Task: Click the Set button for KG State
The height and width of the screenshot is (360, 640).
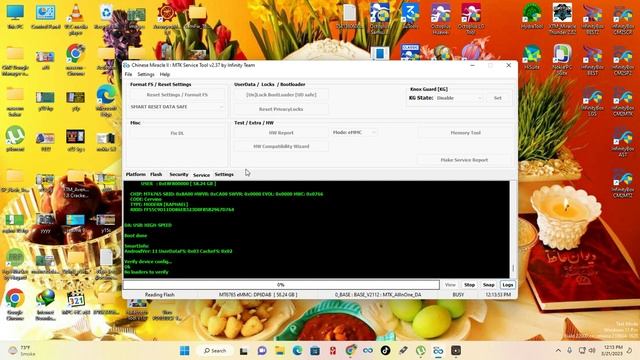Action: [x=498, y=98]
